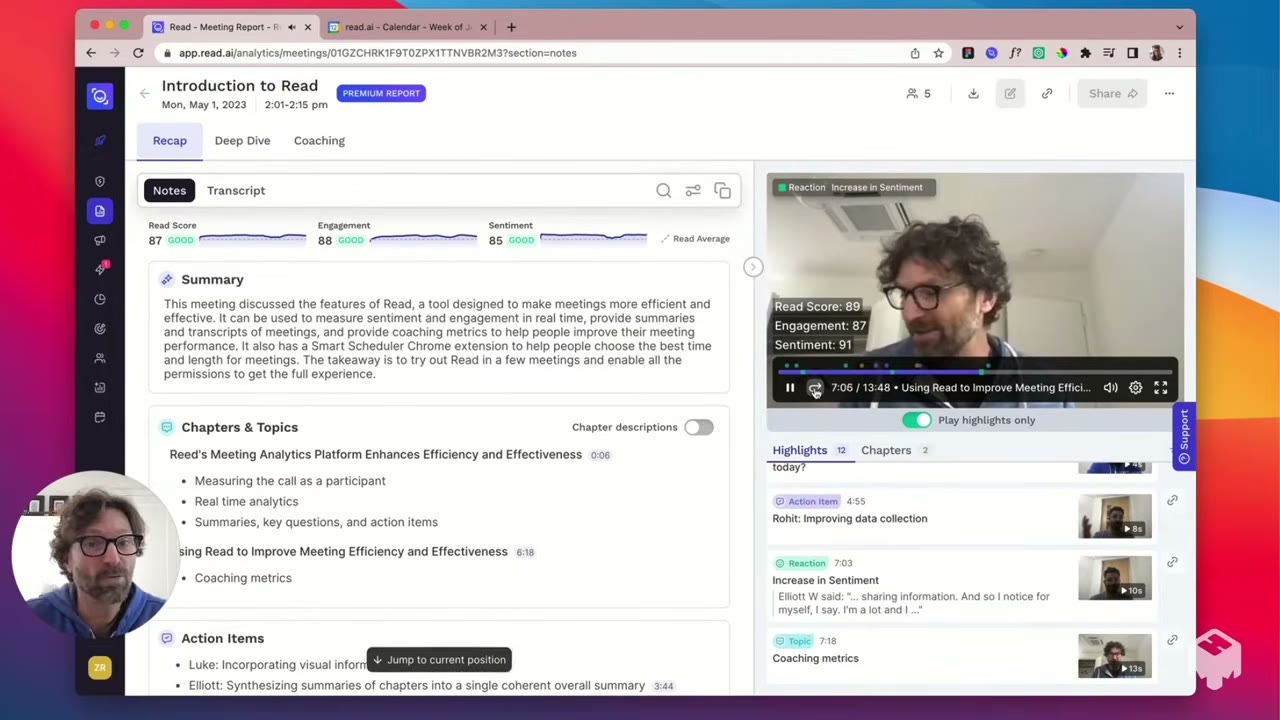This screenshot has width=1280, height=720.
Task: Open video settings gear
Action: pos(1135,388)
